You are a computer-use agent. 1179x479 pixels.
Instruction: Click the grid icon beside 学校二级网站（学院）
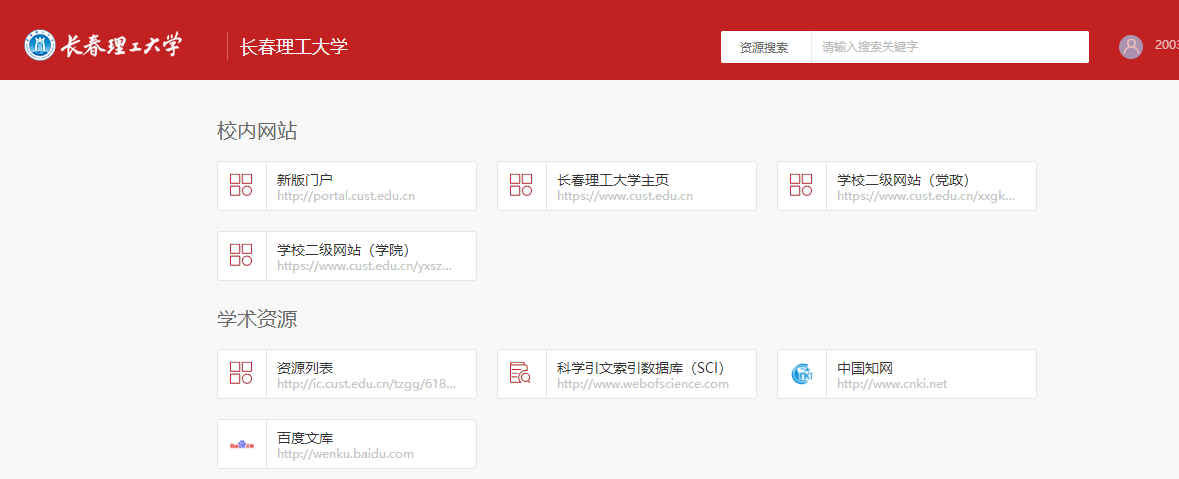click(241, 255)
